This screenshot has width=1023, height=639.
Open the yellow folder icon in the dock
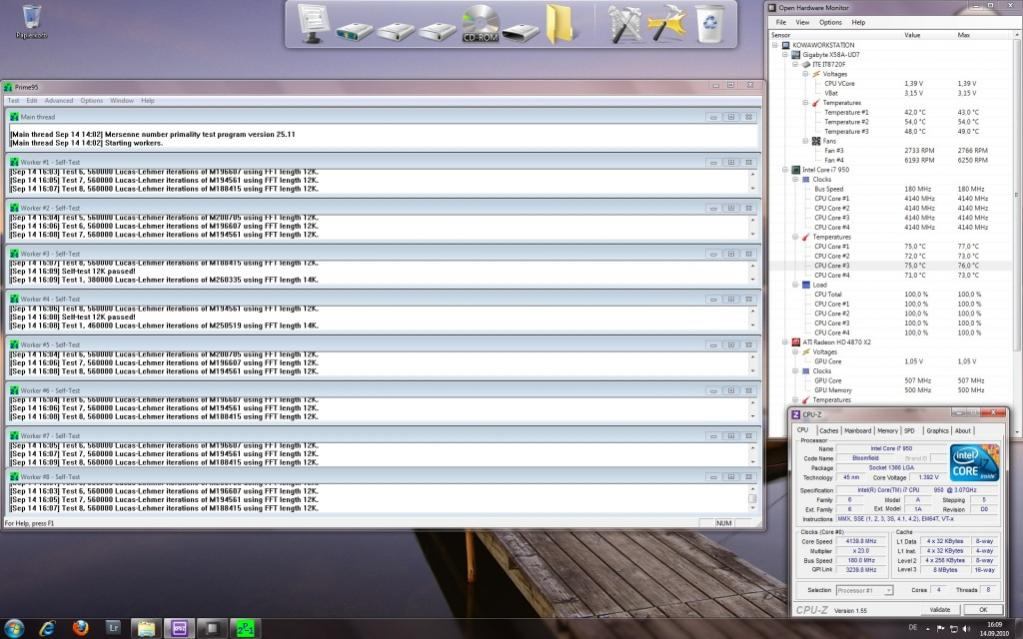click(560, 25)
